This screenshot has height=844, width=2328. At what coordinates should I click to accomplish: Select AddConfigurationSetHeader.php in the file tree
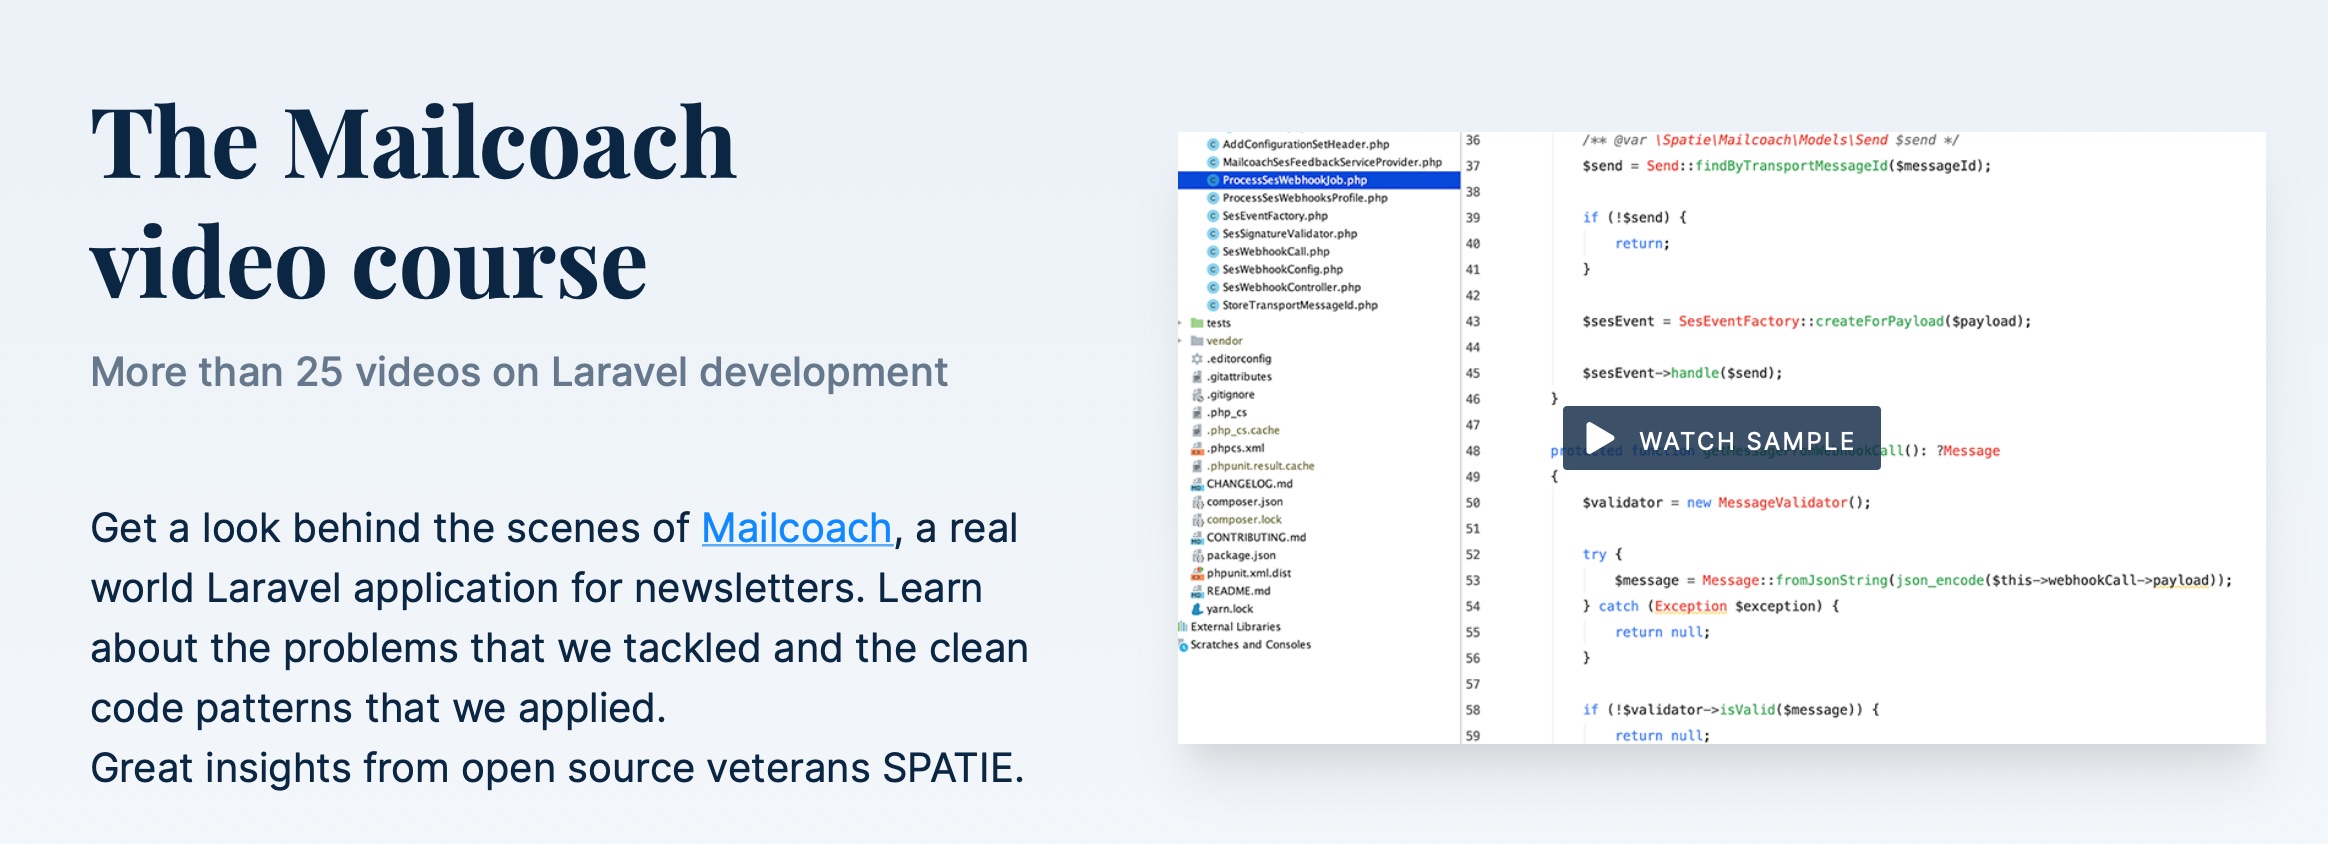coord(1305,144)
